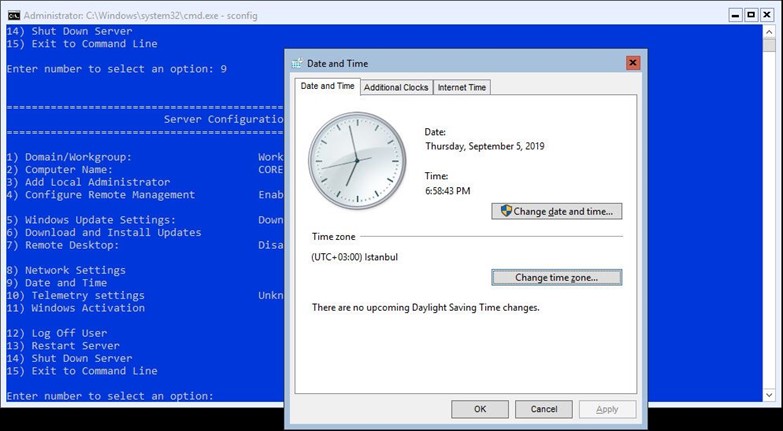Click the console scrollbar down arrow

click(x=770, y=395)
